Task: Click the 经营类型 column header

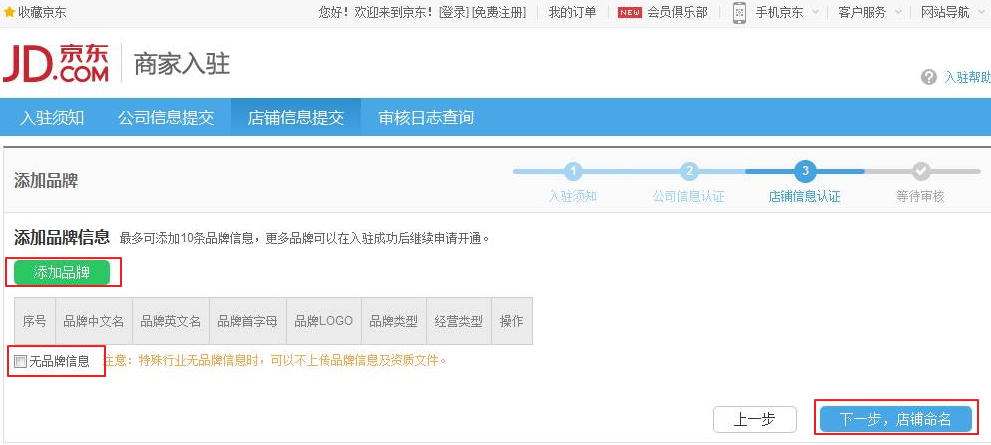Action: (459, 321)
